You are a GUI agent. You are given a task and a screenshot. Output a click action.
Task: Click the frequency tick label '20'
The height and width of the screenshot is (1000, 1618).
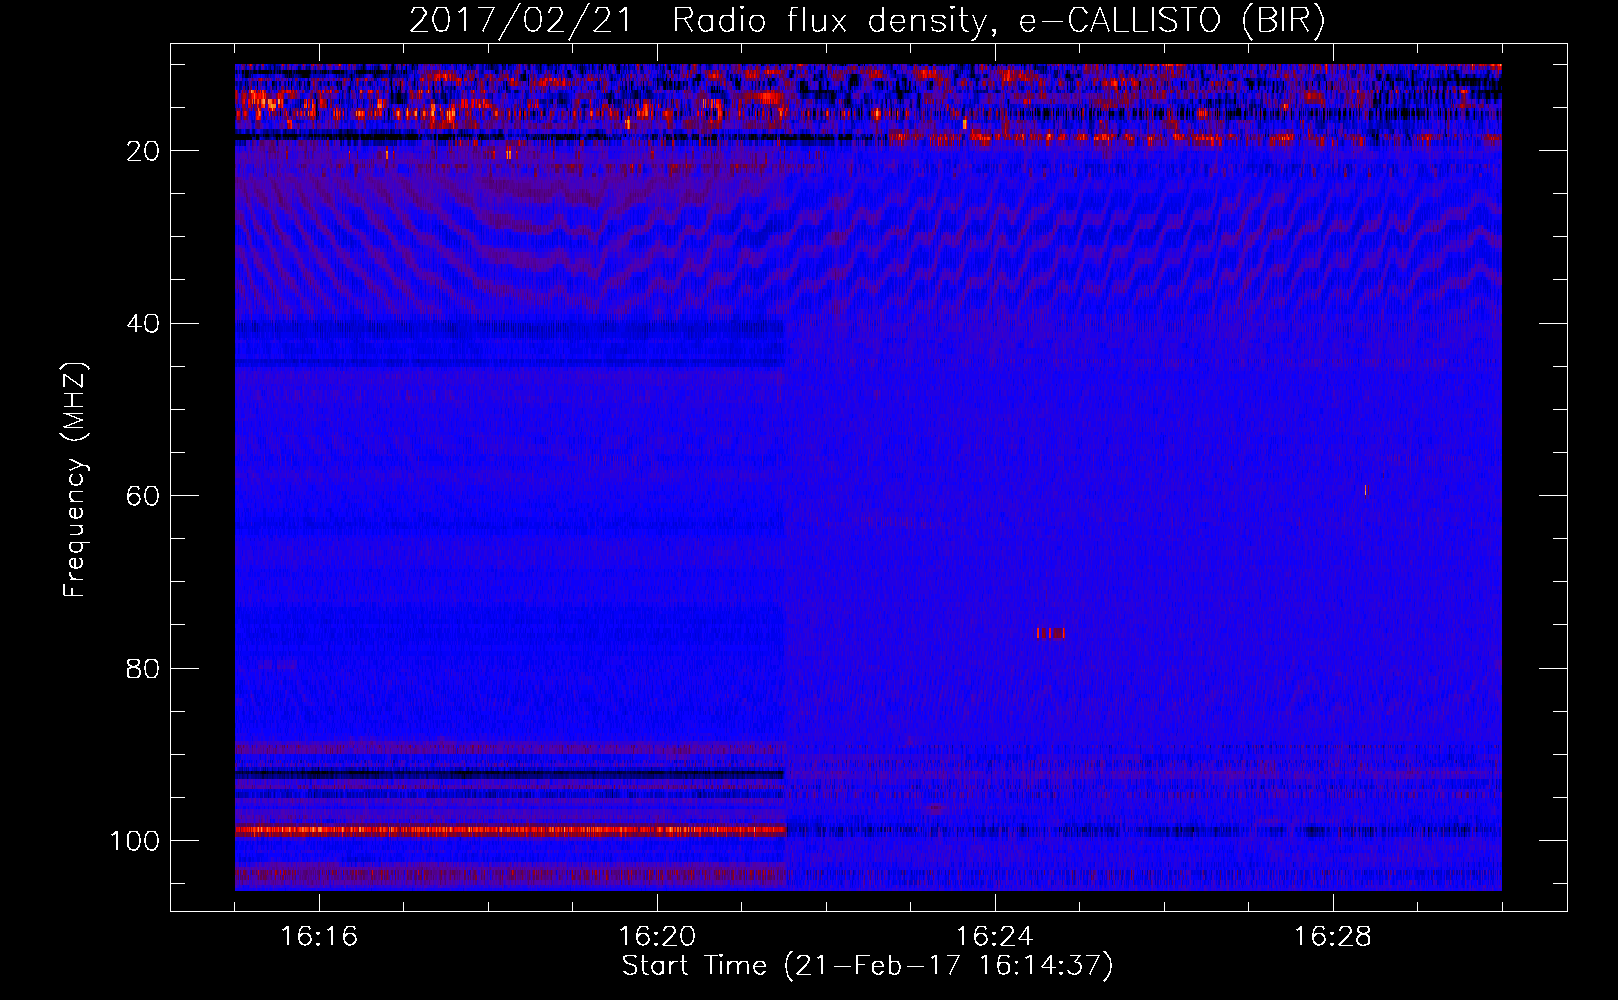[144, 151]
